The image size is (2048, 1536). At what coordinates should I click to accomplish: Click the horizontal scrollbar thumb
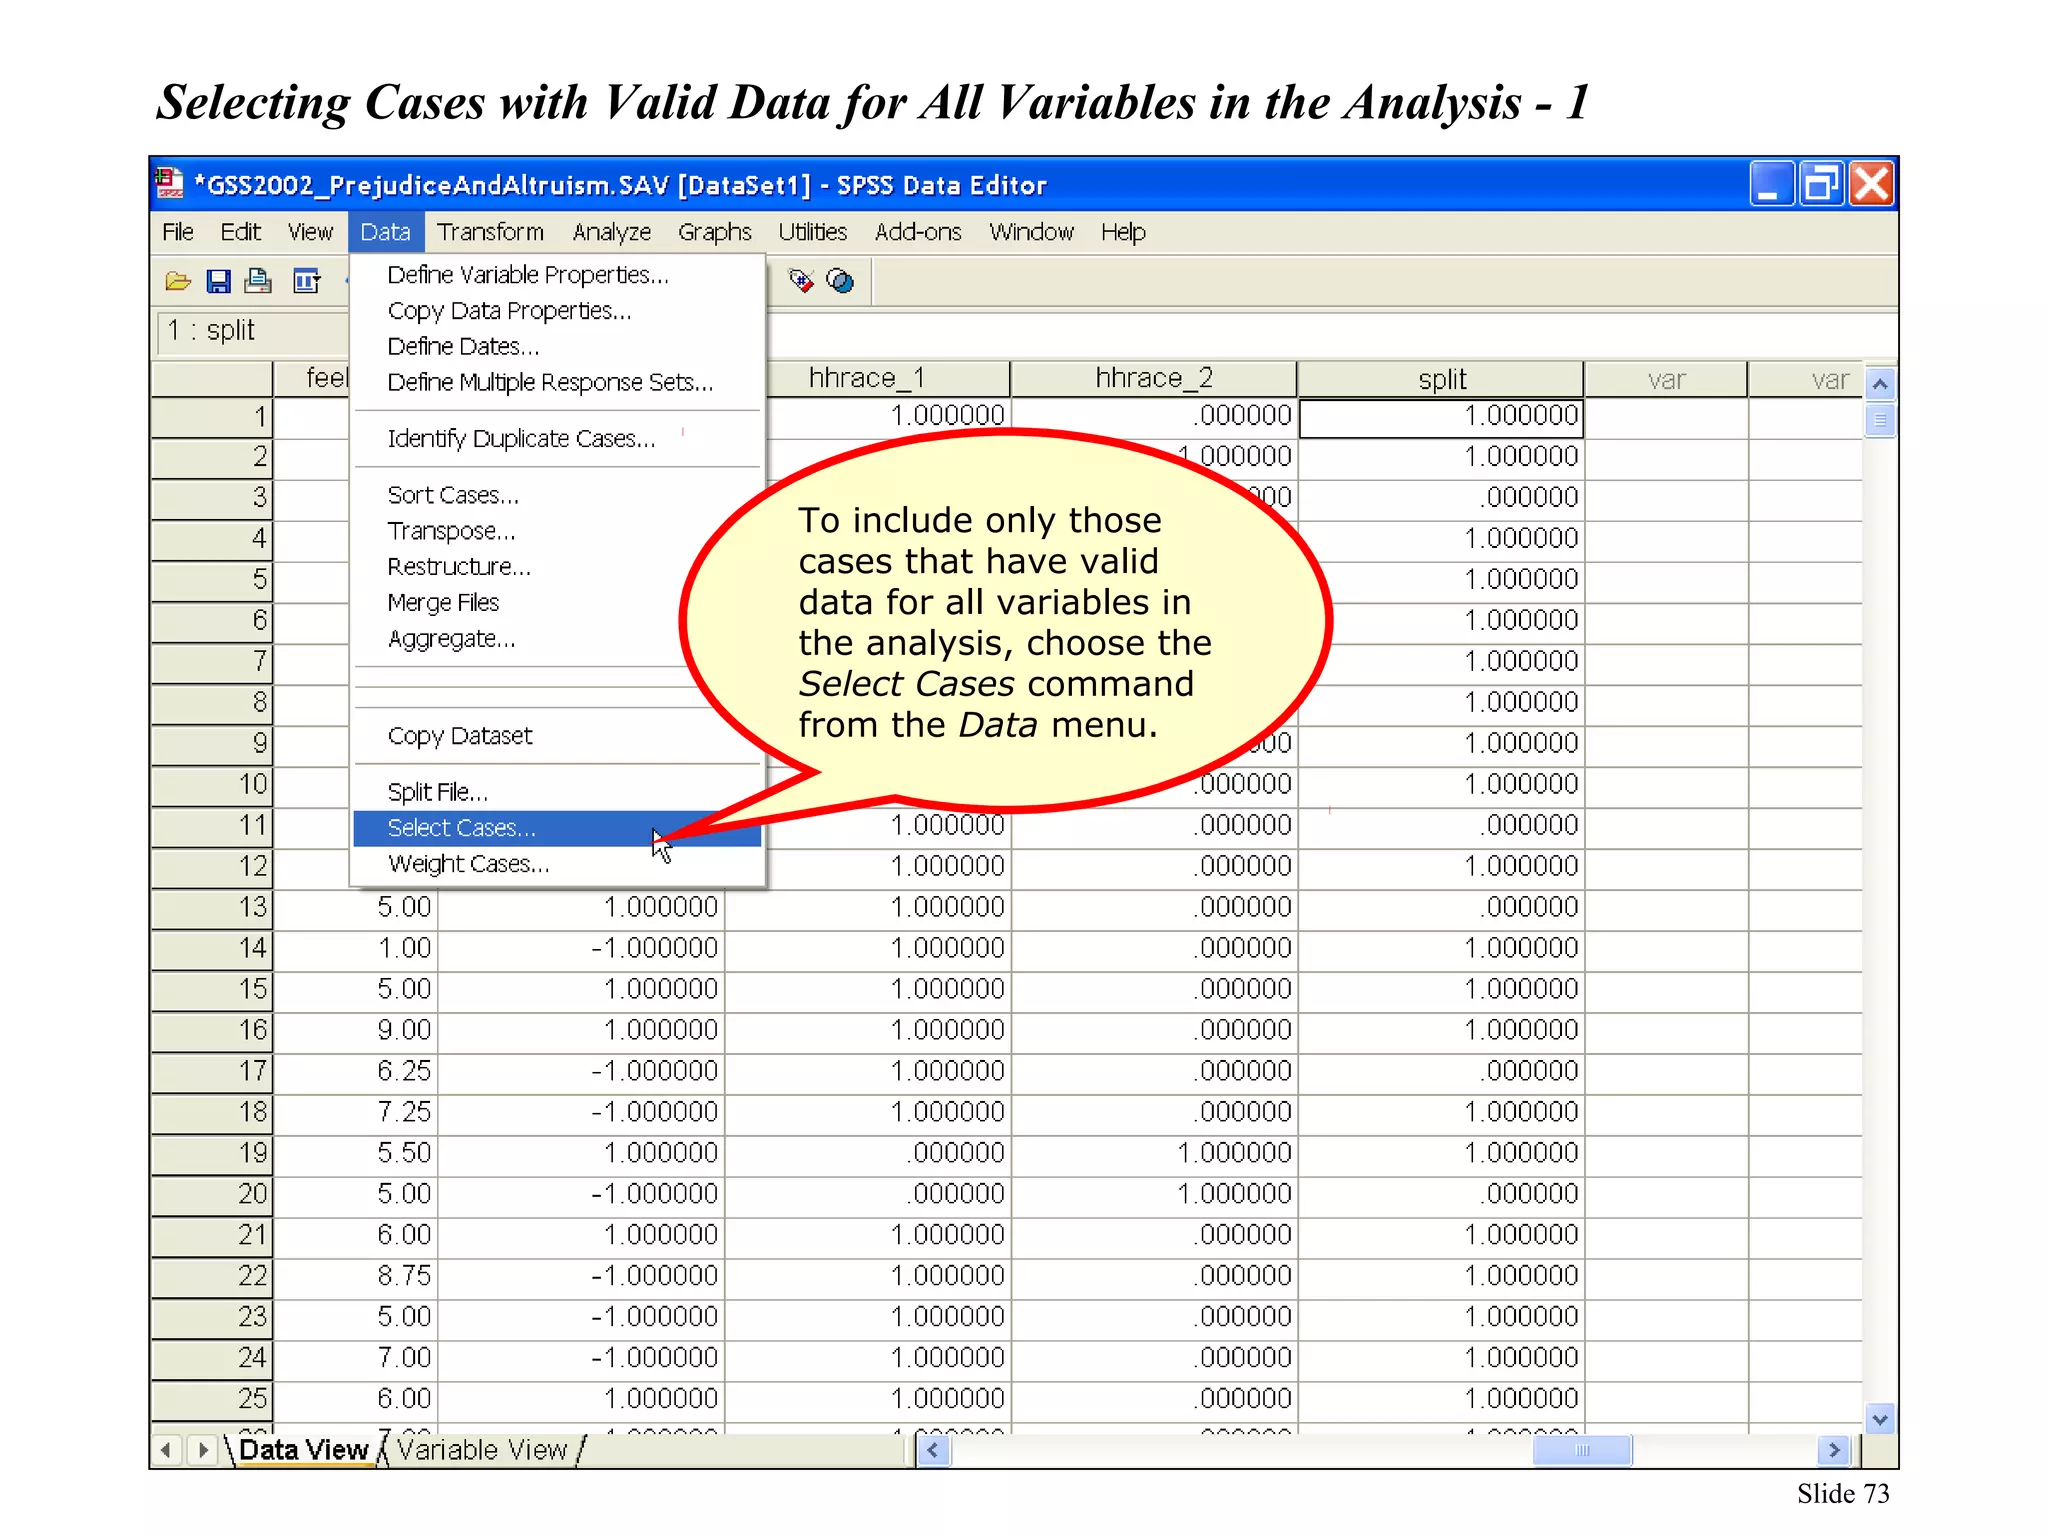(x=1582, y=1450)
